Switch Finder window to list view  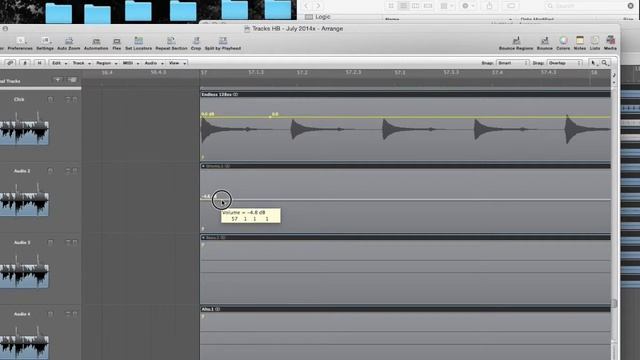[x=403, y=6]
